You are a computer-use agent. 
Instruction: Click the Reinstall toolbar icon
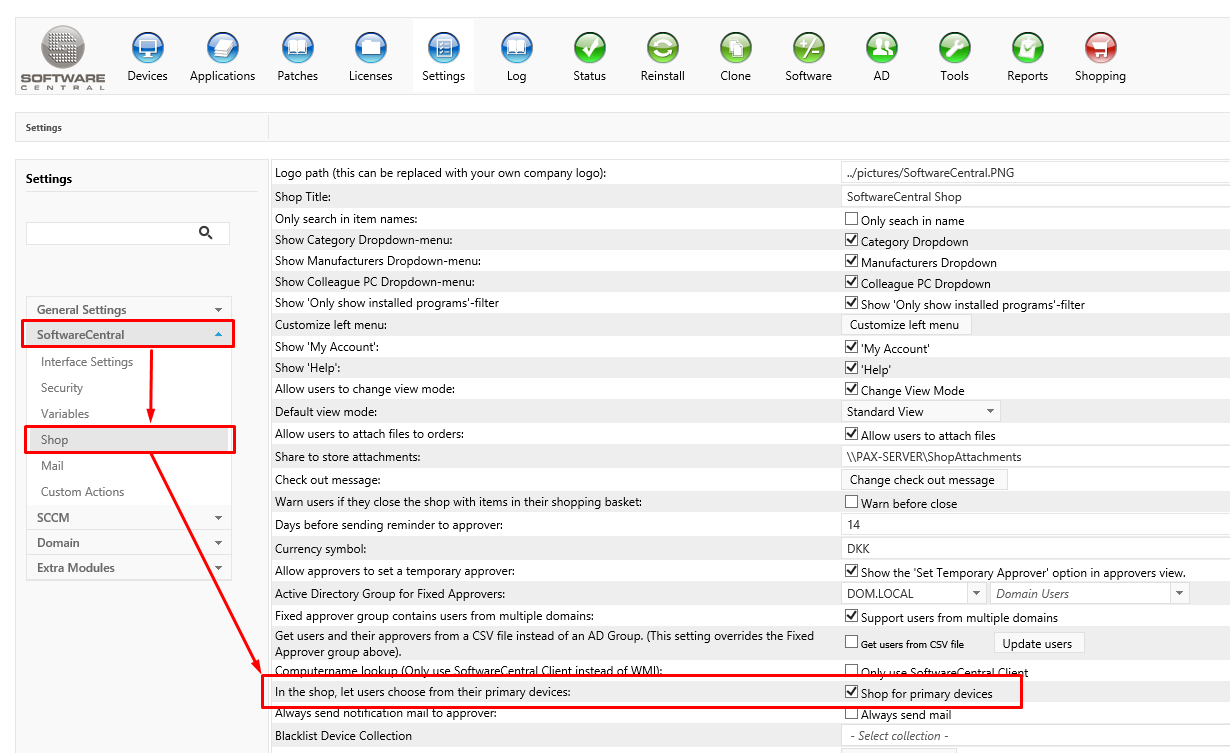662,48
